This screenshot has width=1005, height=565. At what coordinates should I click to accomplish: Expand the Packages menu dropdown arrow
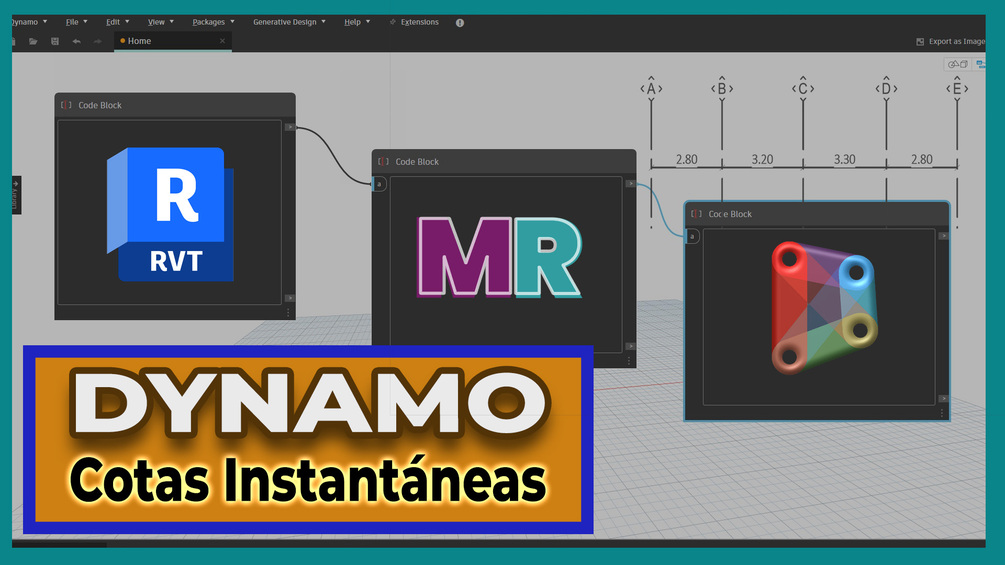tap(232, 22)
